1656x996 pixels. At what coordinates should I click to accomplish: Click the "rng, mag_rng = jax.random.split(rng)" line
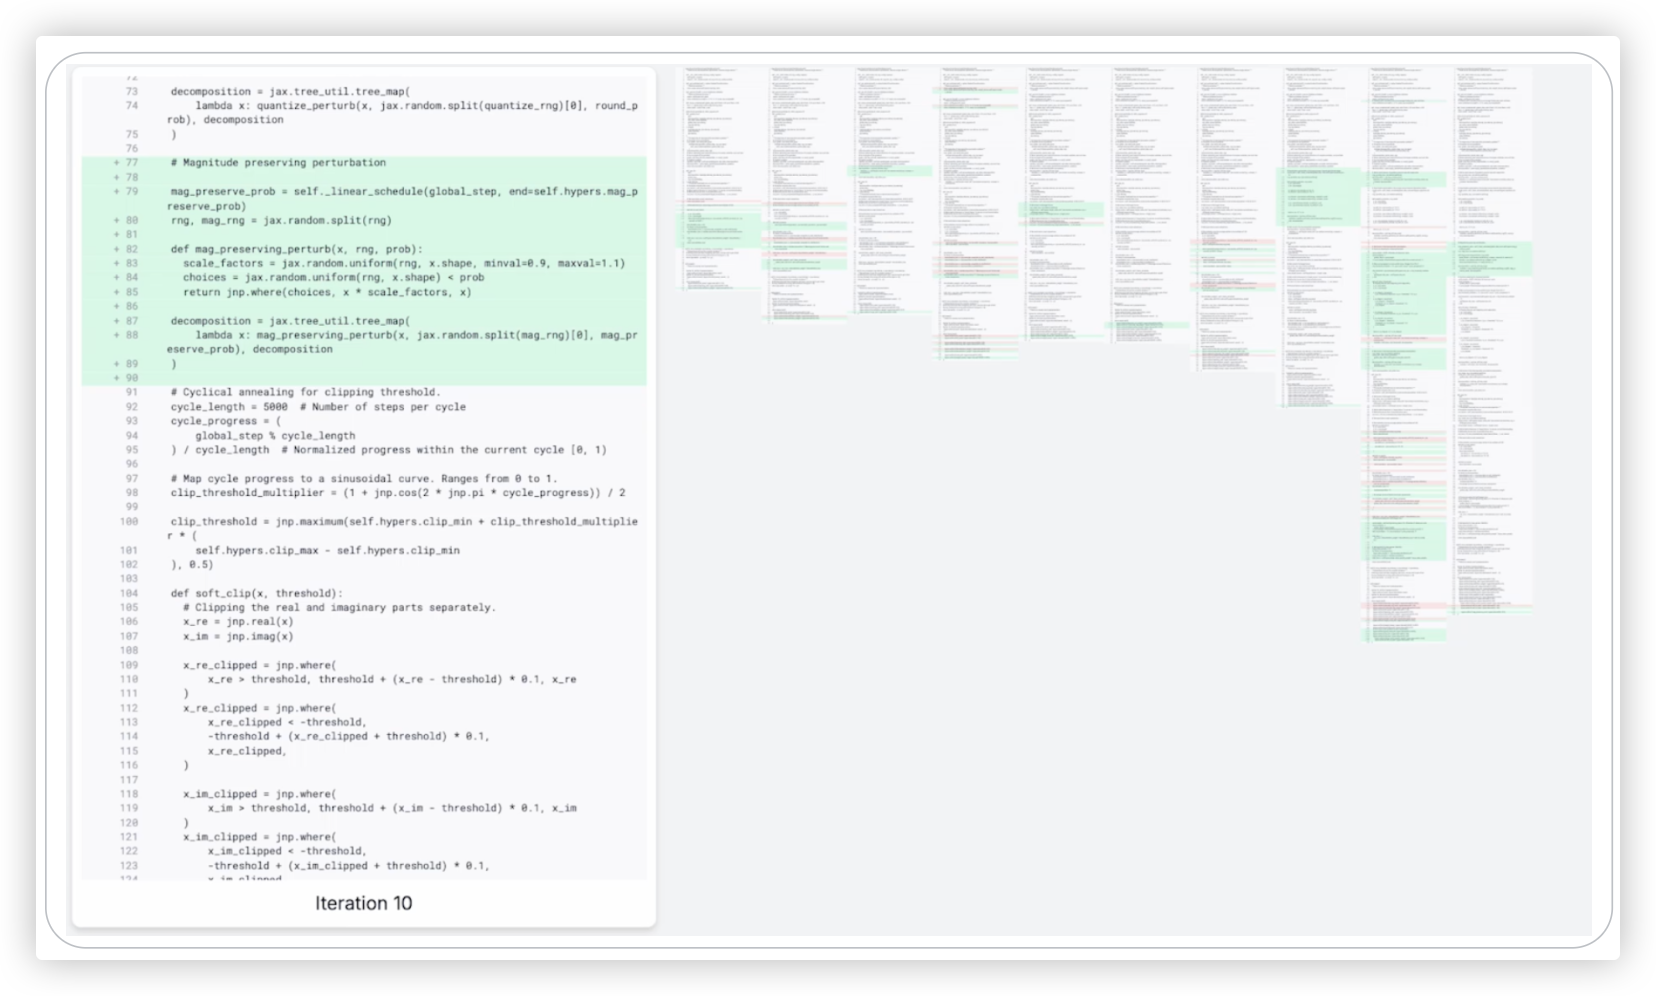point(281,221)
